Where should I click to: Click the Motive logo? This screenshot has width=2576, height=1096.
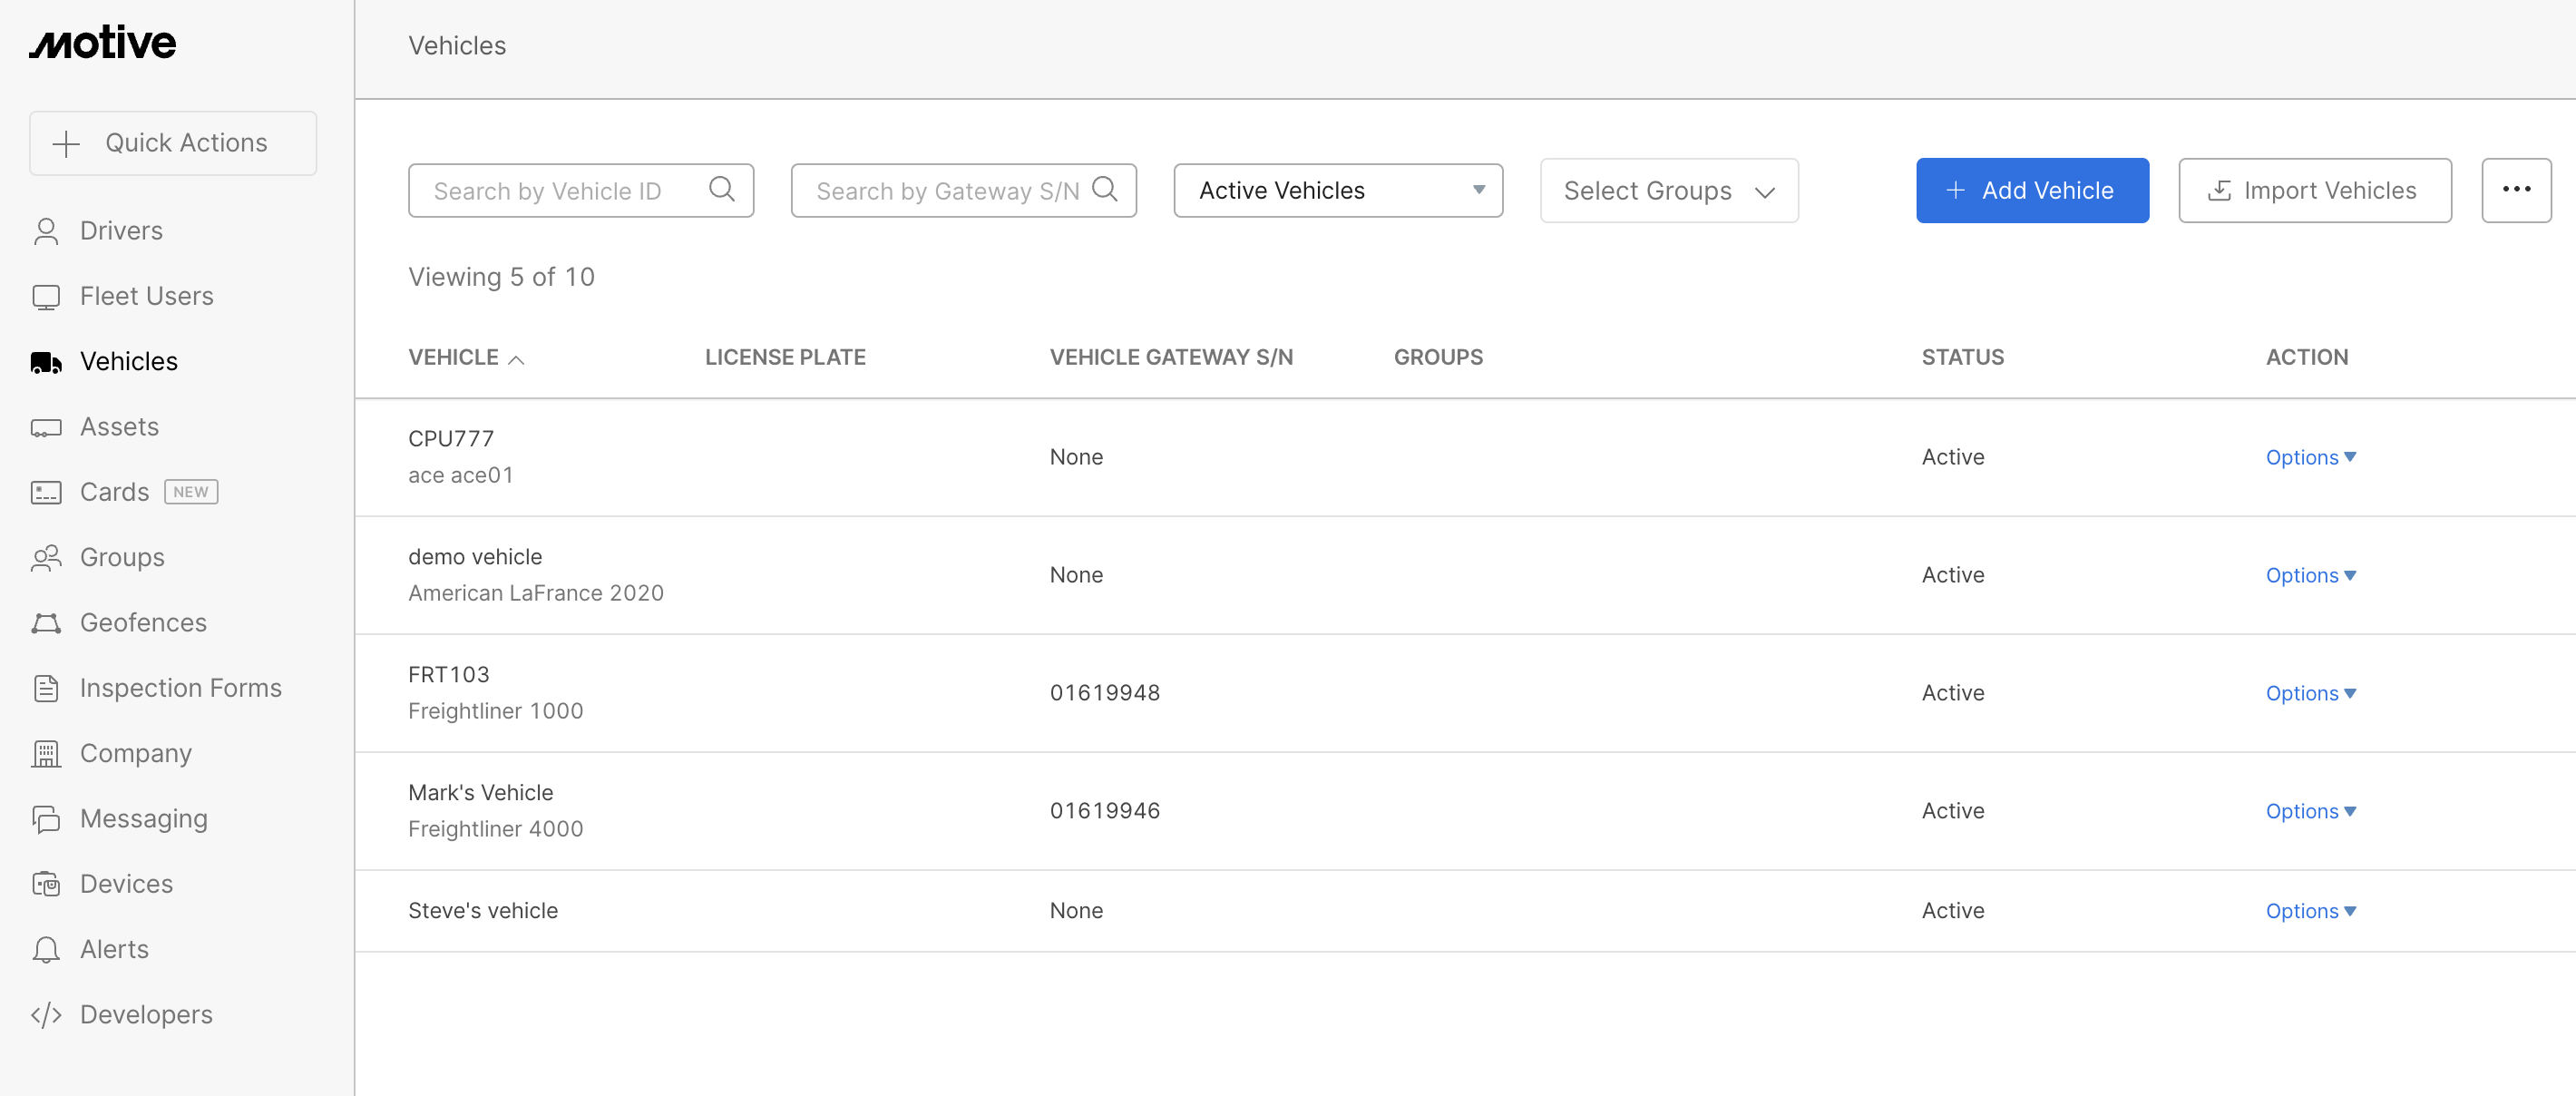tap(103, 43)
